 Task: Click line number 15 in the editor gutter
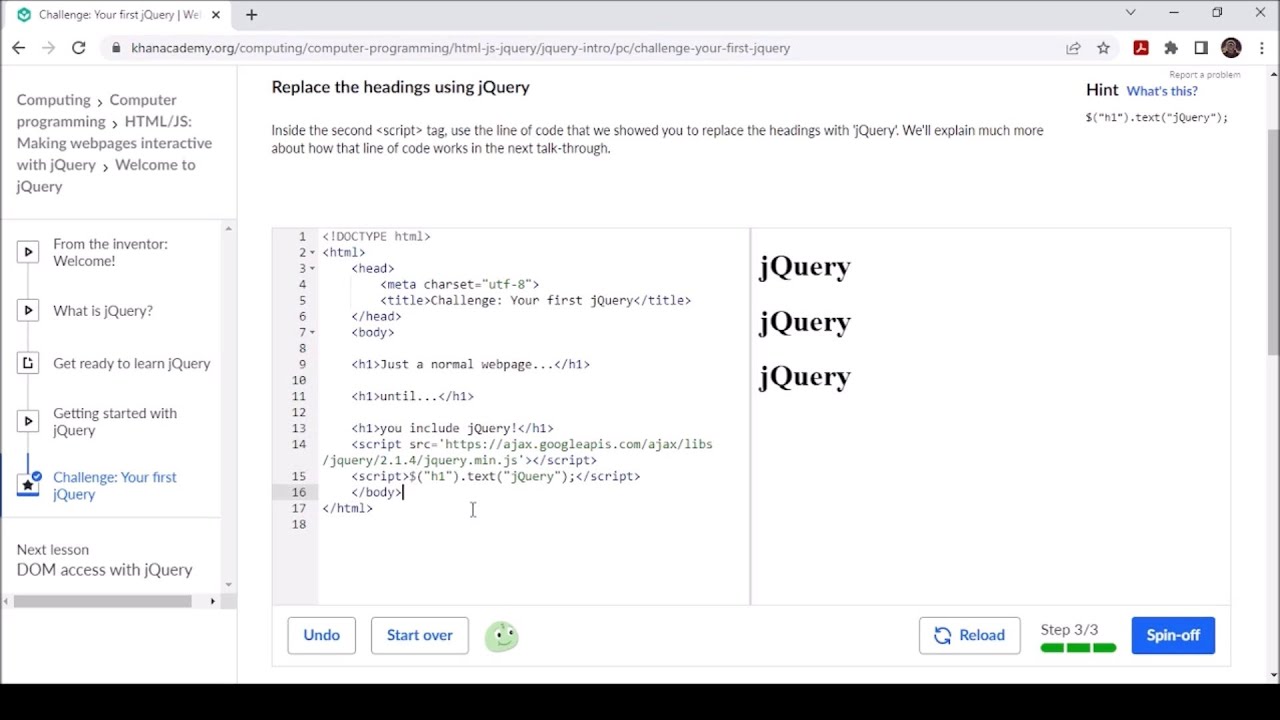tap(299, 476)
